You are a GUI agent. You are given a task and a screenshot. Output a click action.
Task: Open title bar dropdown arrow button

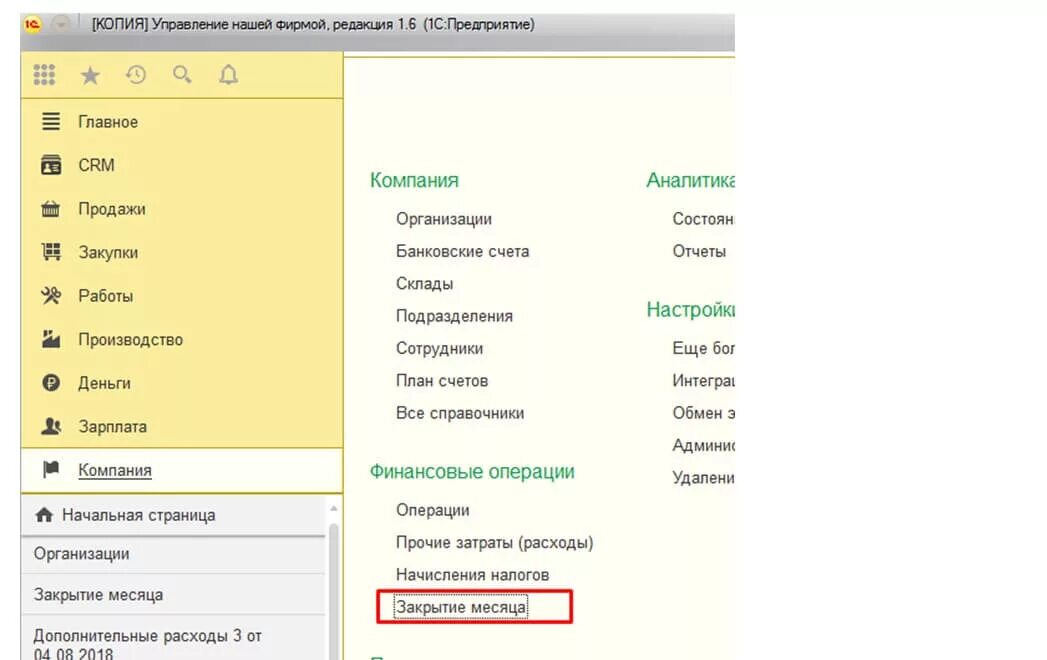61,25
